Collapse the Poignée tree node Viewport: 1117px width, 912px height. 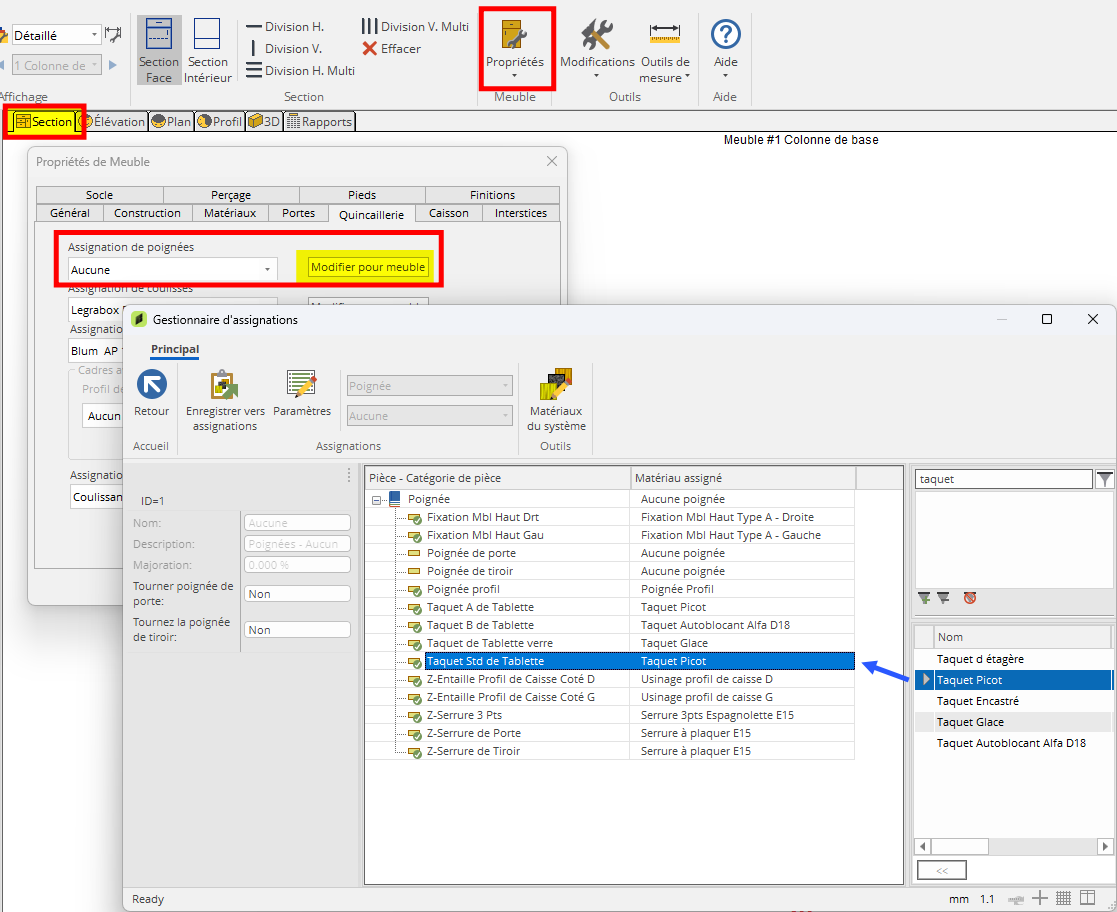(x=376, y=499)
